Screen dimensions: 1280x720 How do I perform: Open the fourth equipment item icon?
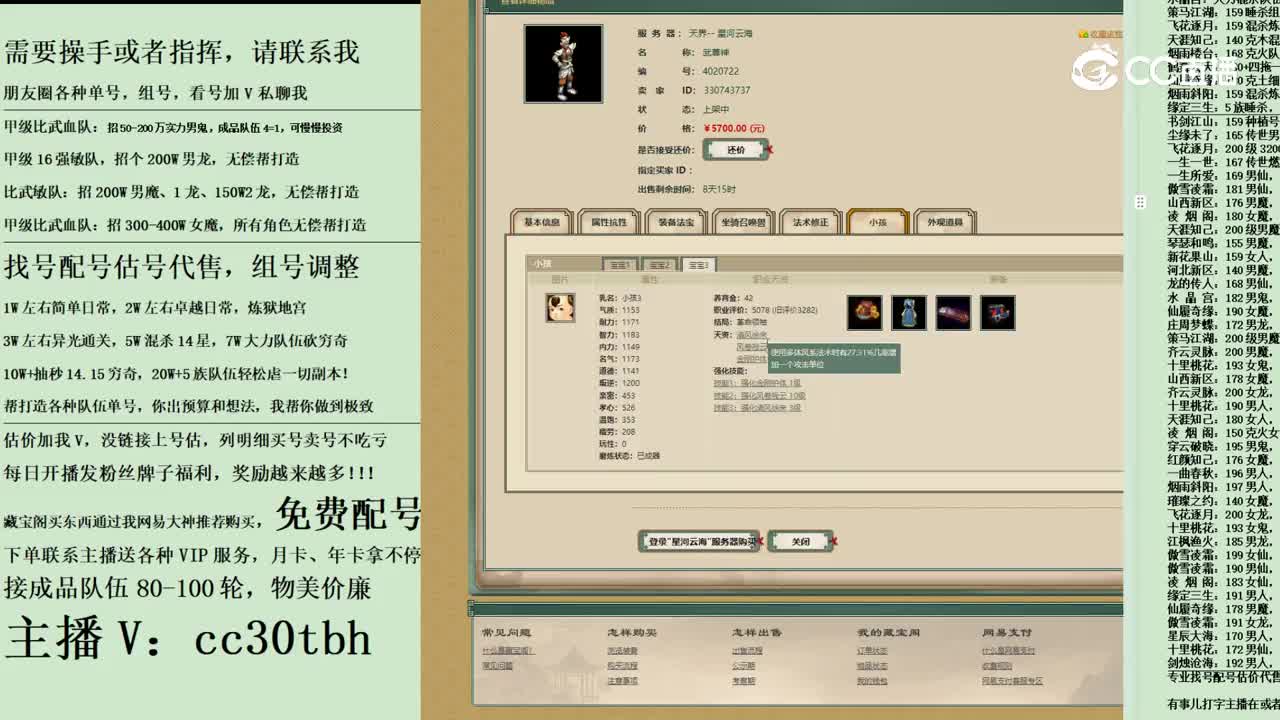(x=997, y=312)
